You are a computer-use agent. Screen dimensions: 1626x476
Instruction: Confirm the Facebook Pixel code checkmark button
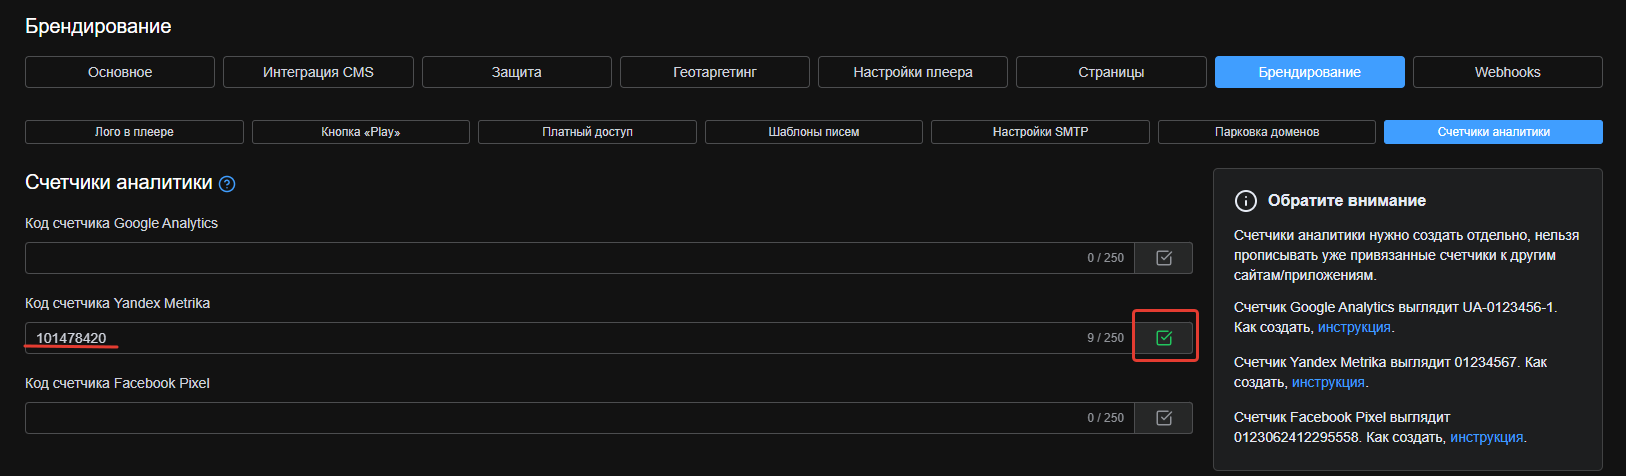click(1164, 418)
